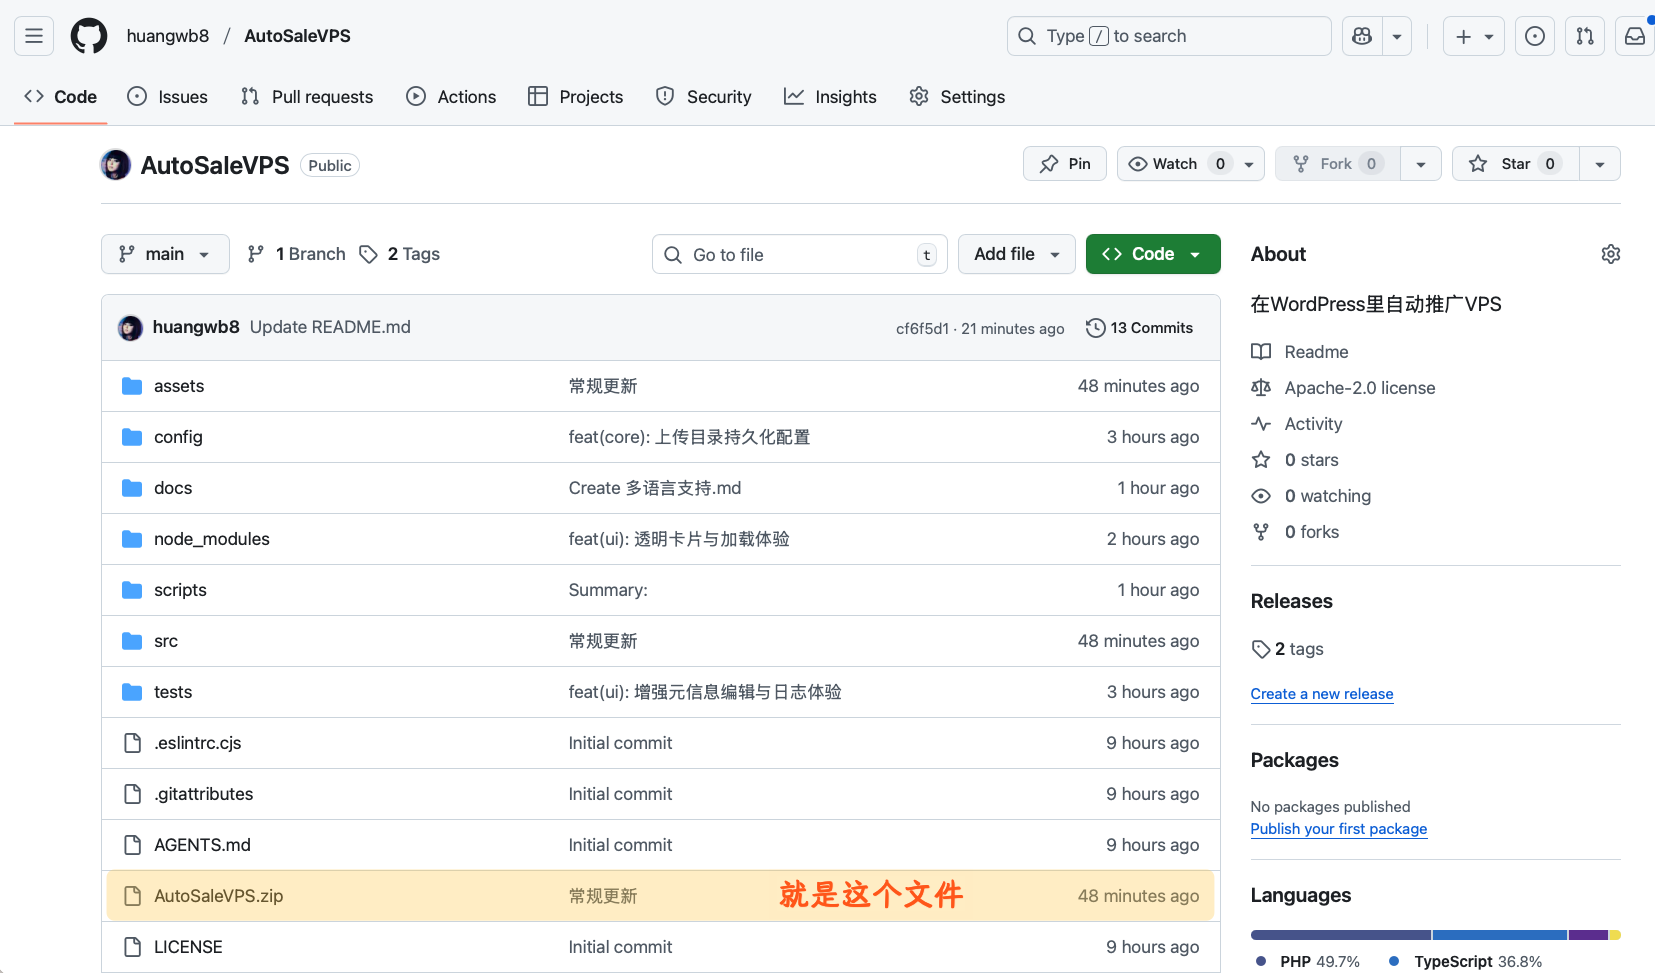
Task: Edit repository details via About gear
Action: point(1610,254)
